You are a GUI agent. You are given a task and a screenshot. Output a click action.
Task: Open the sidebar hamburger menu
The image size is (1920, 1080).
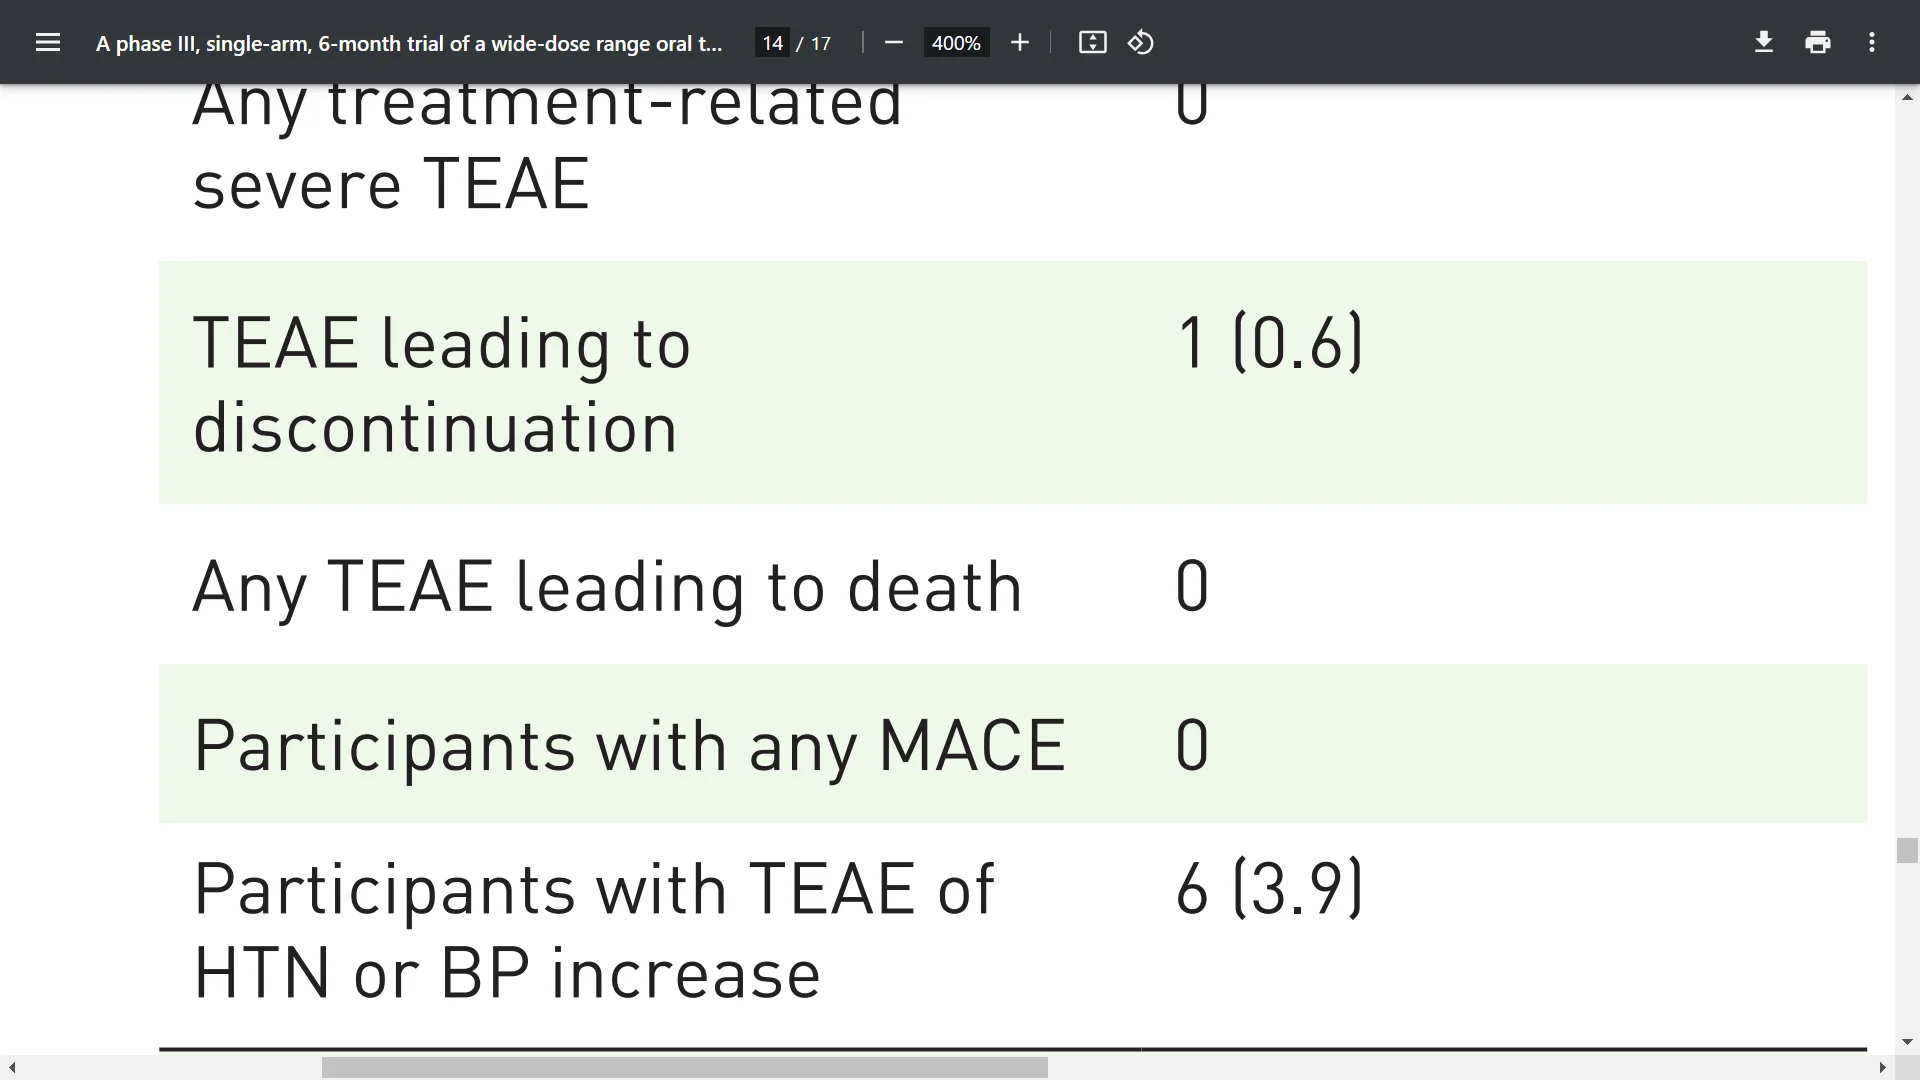click(x=47, y=42)
